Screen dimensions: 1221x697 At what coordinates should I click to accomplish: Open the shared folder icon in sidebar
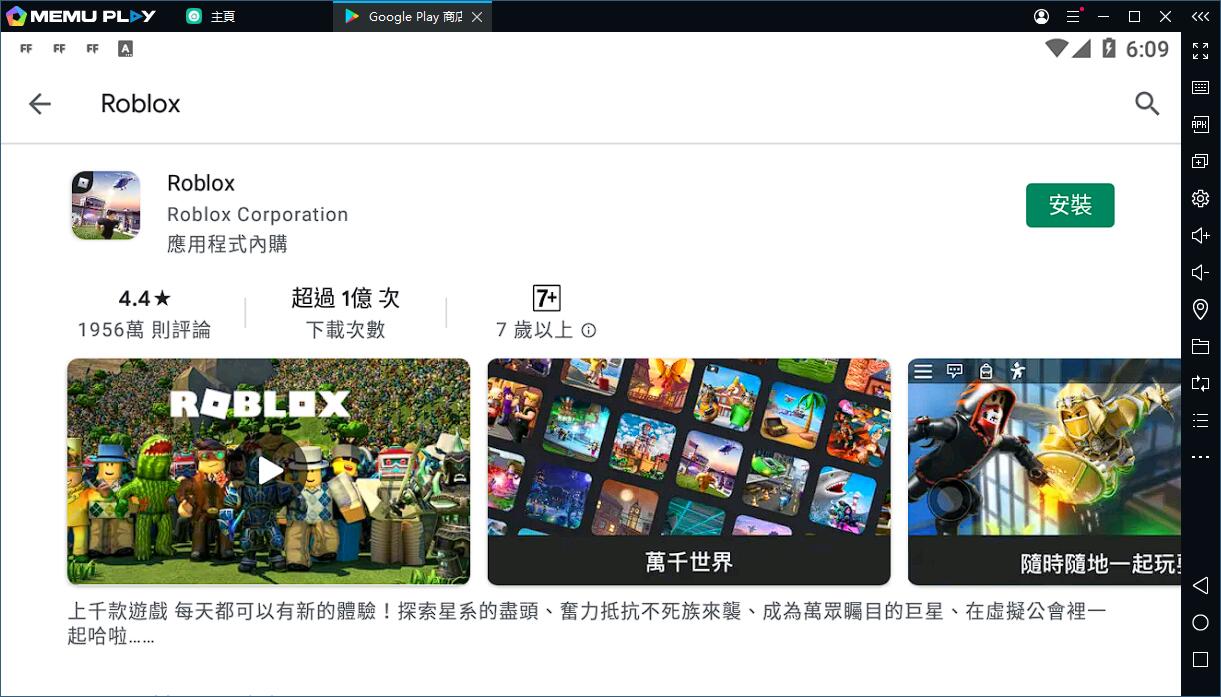pos(1200,346)
